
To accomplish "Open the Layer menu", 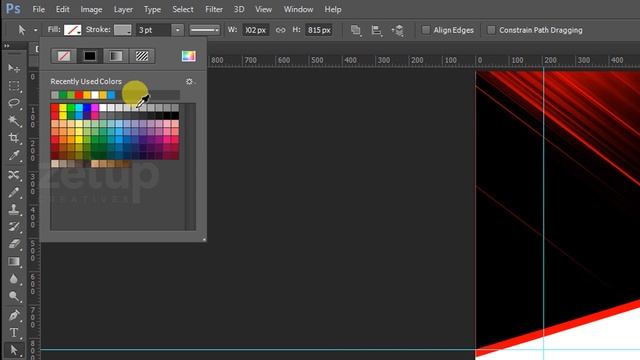I will [x=123, y=9].
